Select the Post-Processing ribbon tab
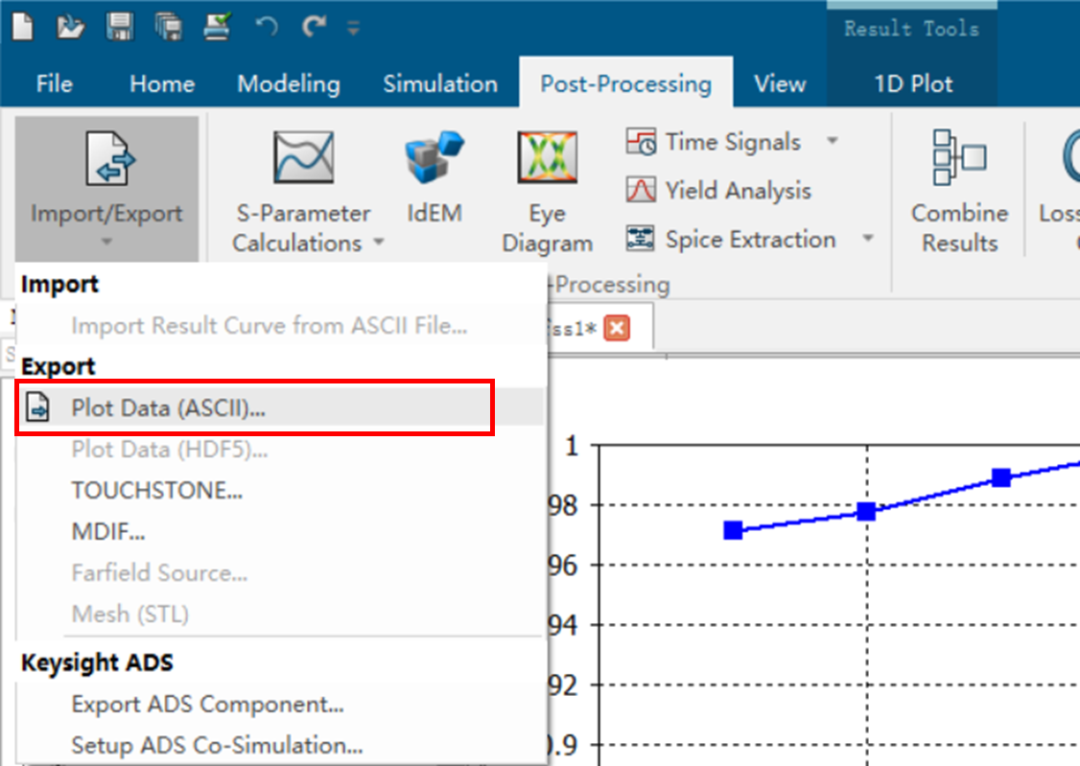The height and width of the screenshot is (766, 1080). 625,84
